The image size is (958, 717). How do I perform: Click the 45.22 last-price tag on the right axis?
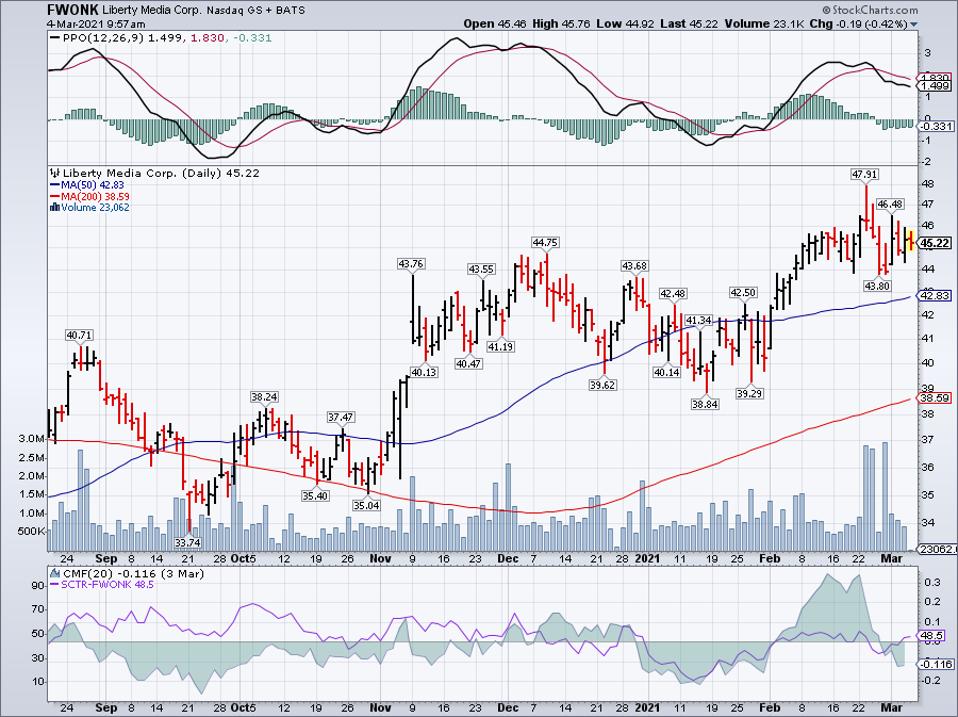click(935, 244)
